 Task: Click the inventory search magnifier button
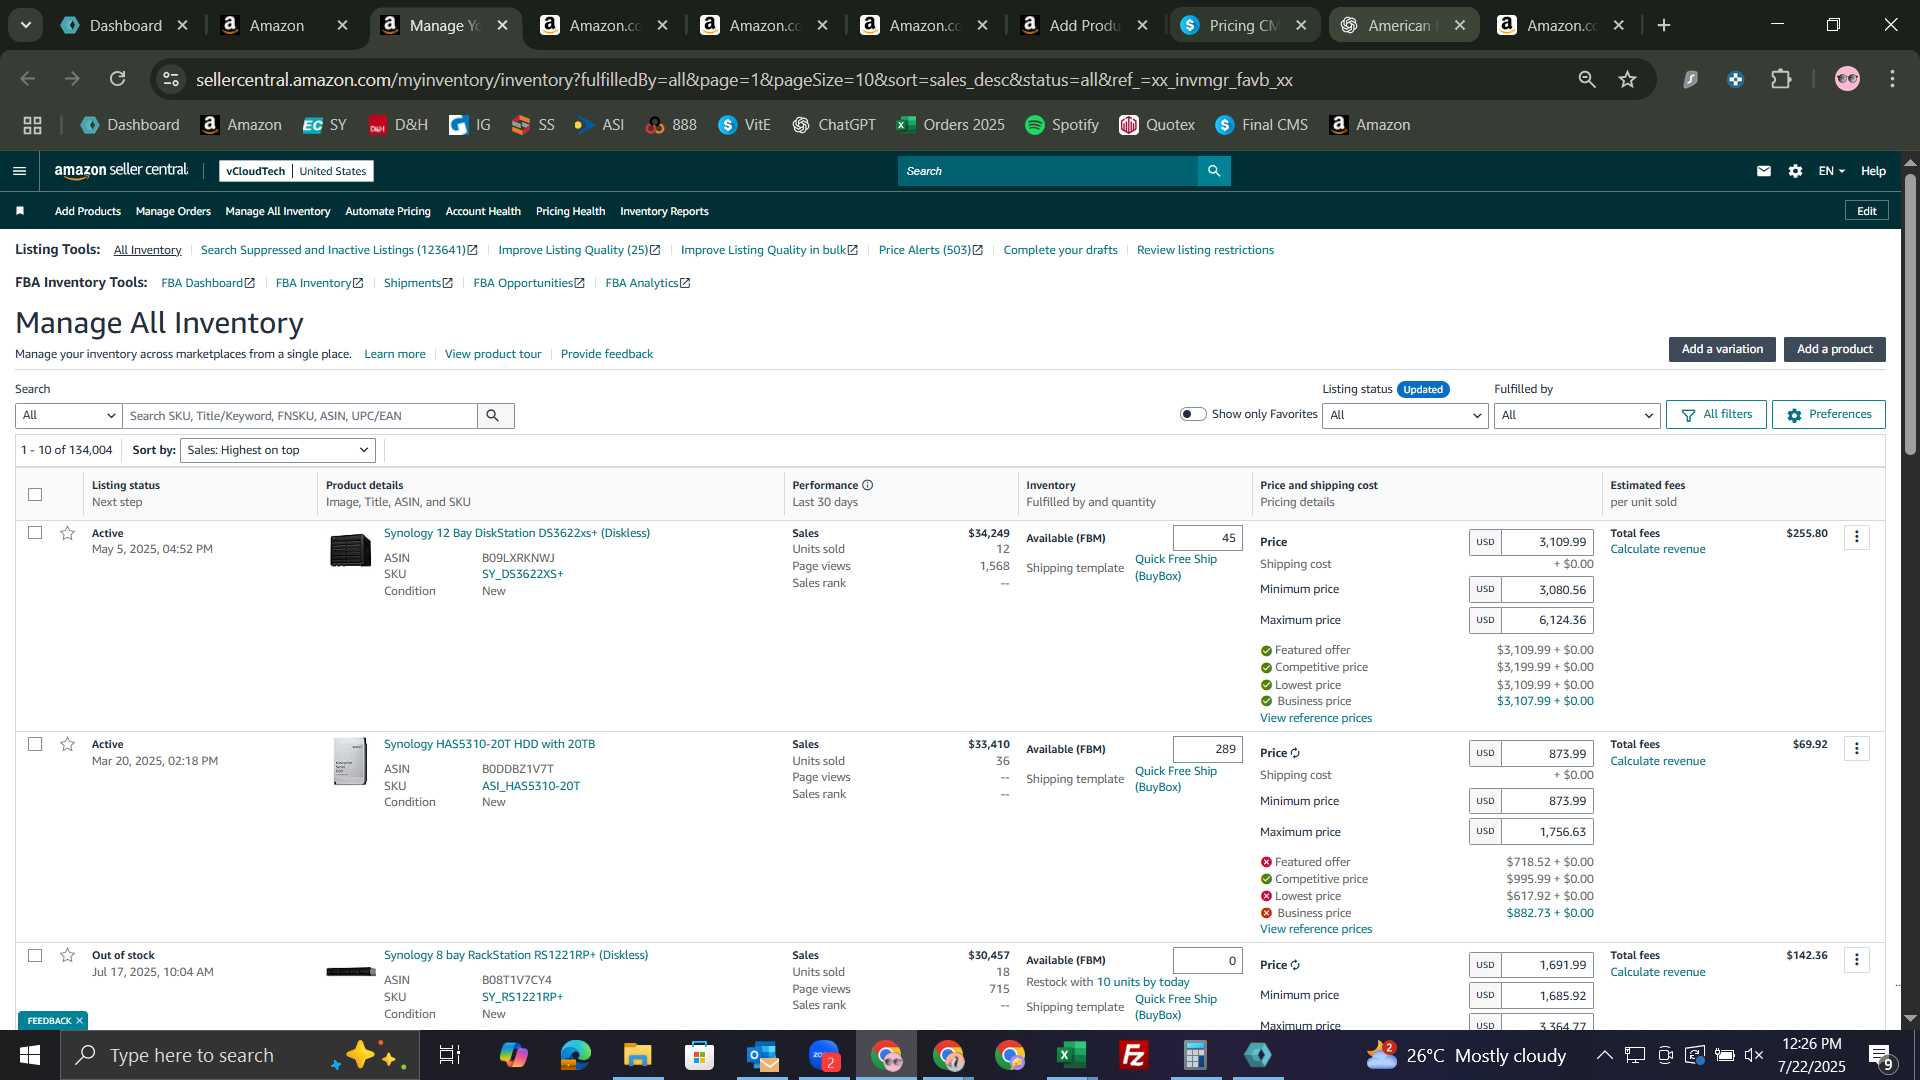[493, 416]
